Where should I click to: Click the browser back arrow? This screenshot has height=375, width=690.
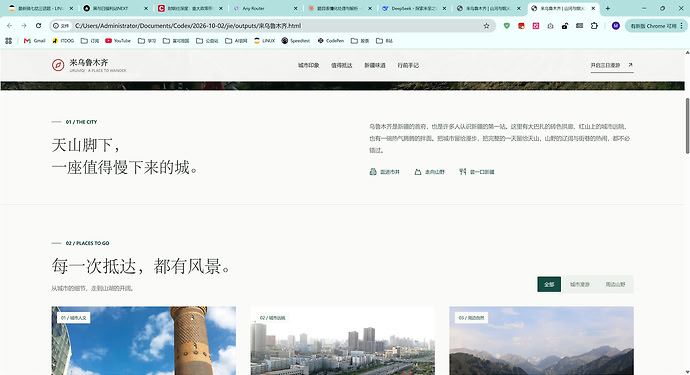pos(10,26)
